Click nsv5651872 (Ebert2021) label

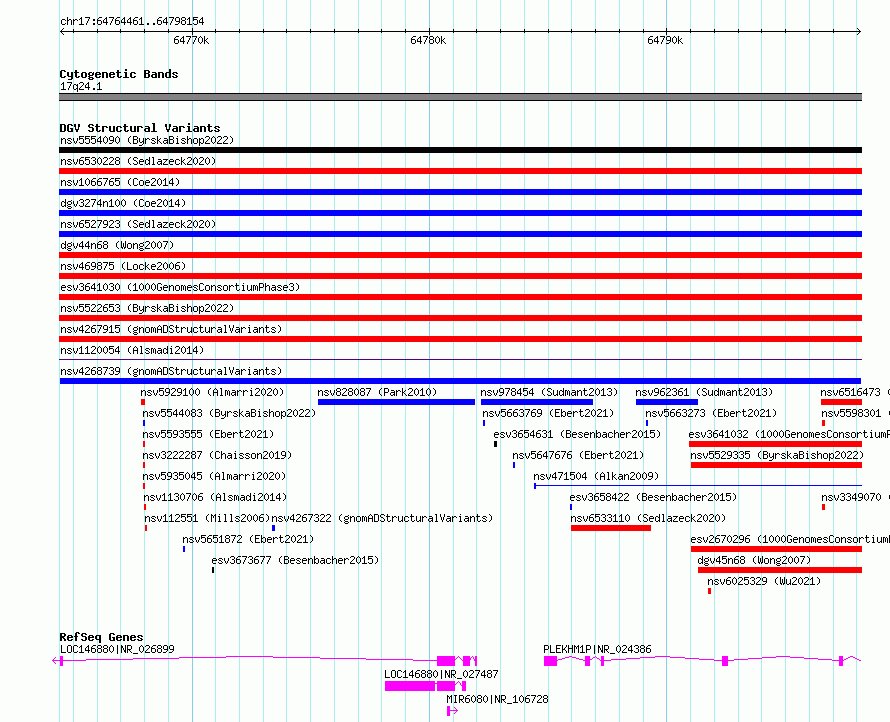[x=248, y=539]
